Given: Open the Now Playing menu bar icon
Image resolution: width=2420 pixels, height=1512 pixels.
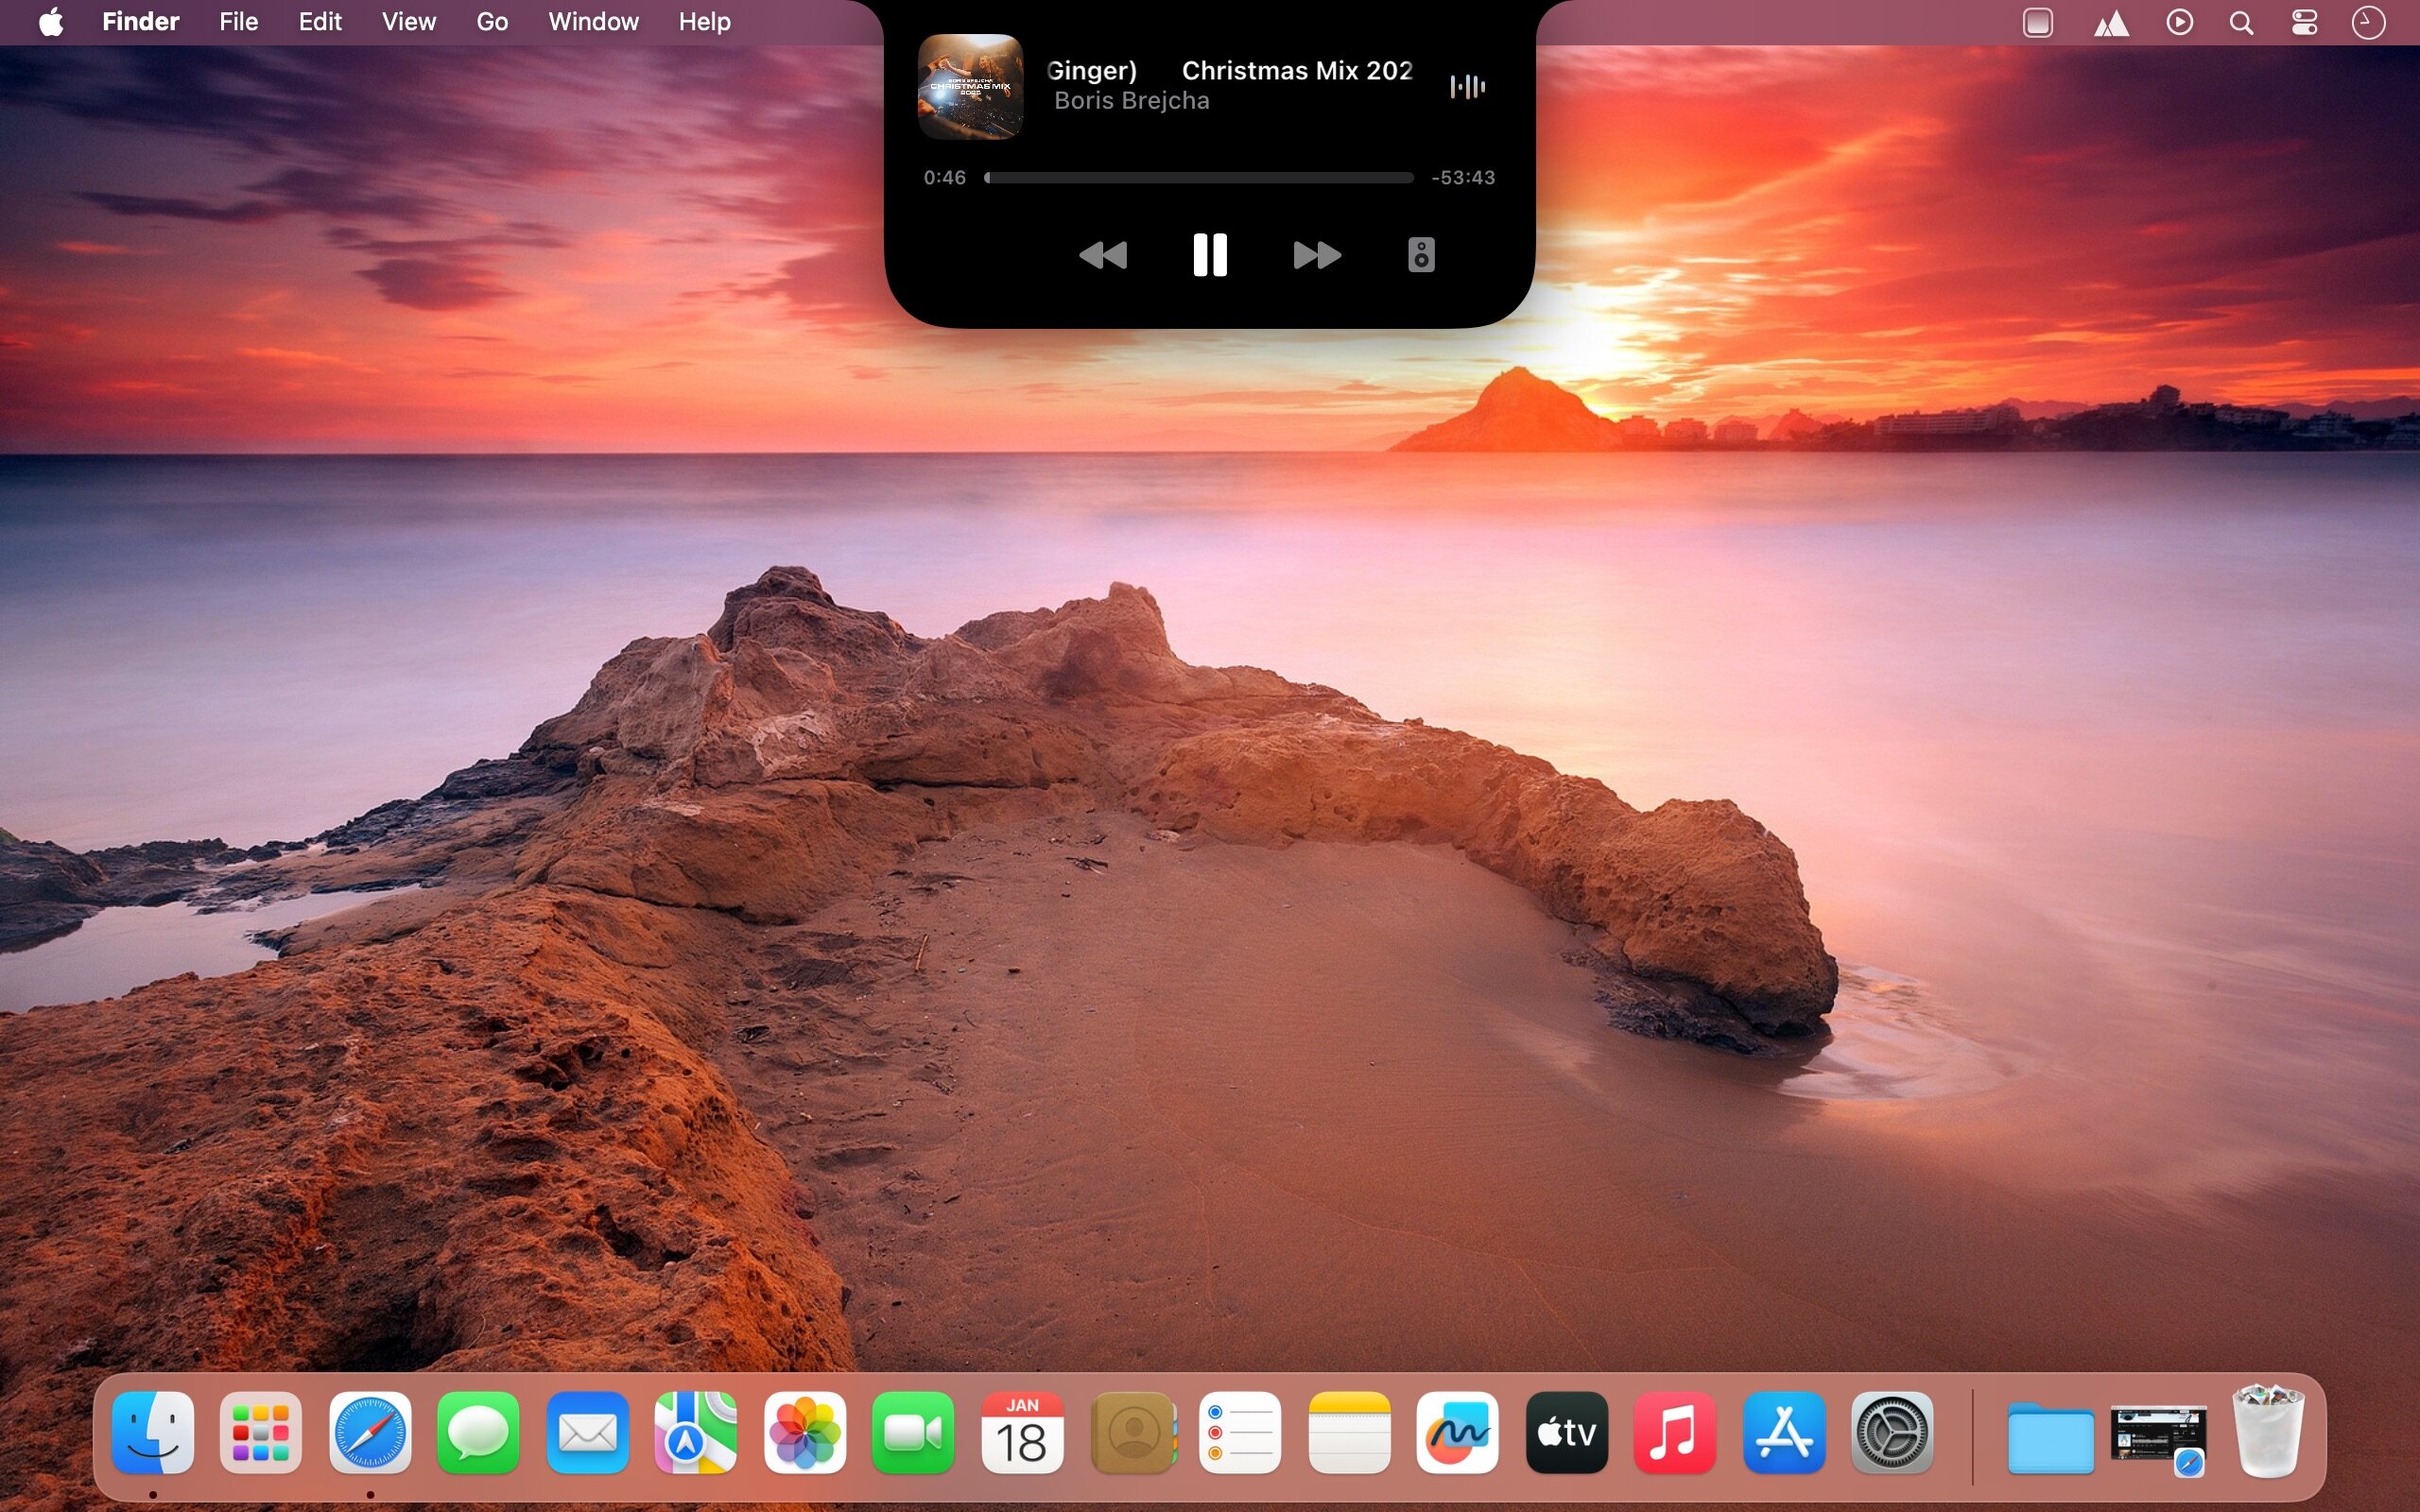Looking at the screenshot, I should click(x=2179, y=22).
